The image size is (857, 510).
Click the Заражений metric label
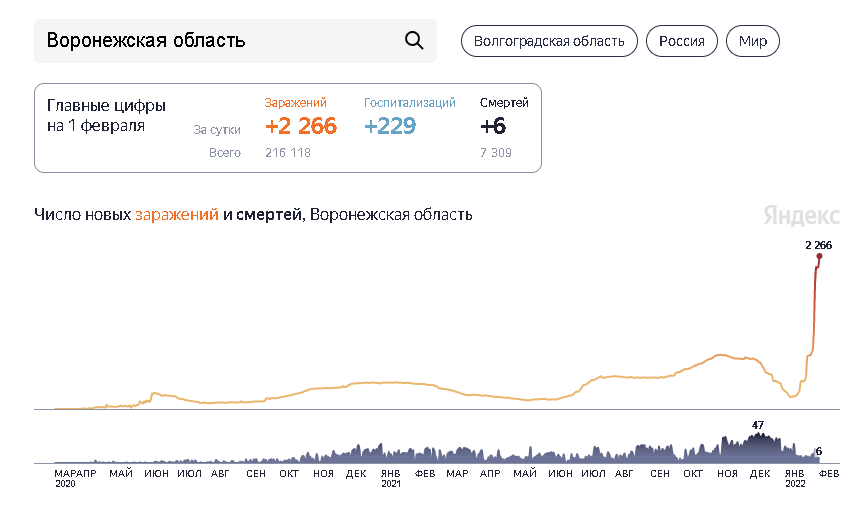click(x=295, y=103)
